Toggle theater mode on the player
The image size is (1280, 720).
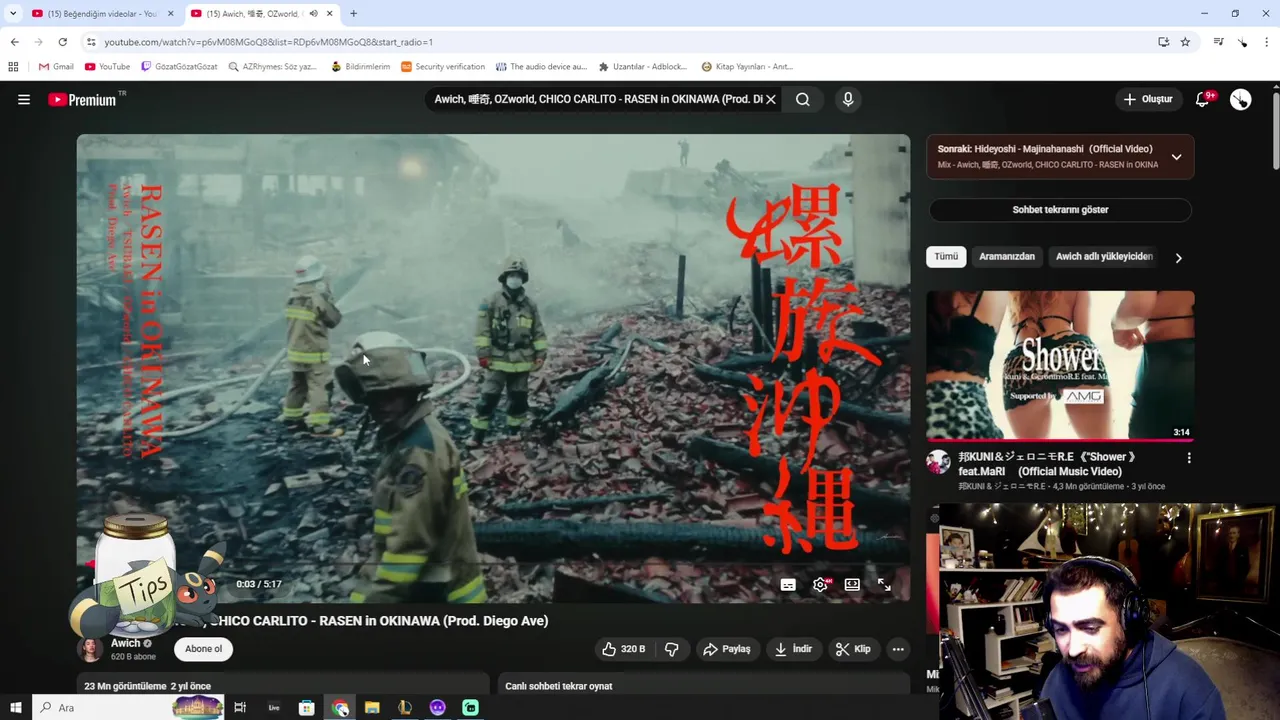click(852, 584)
